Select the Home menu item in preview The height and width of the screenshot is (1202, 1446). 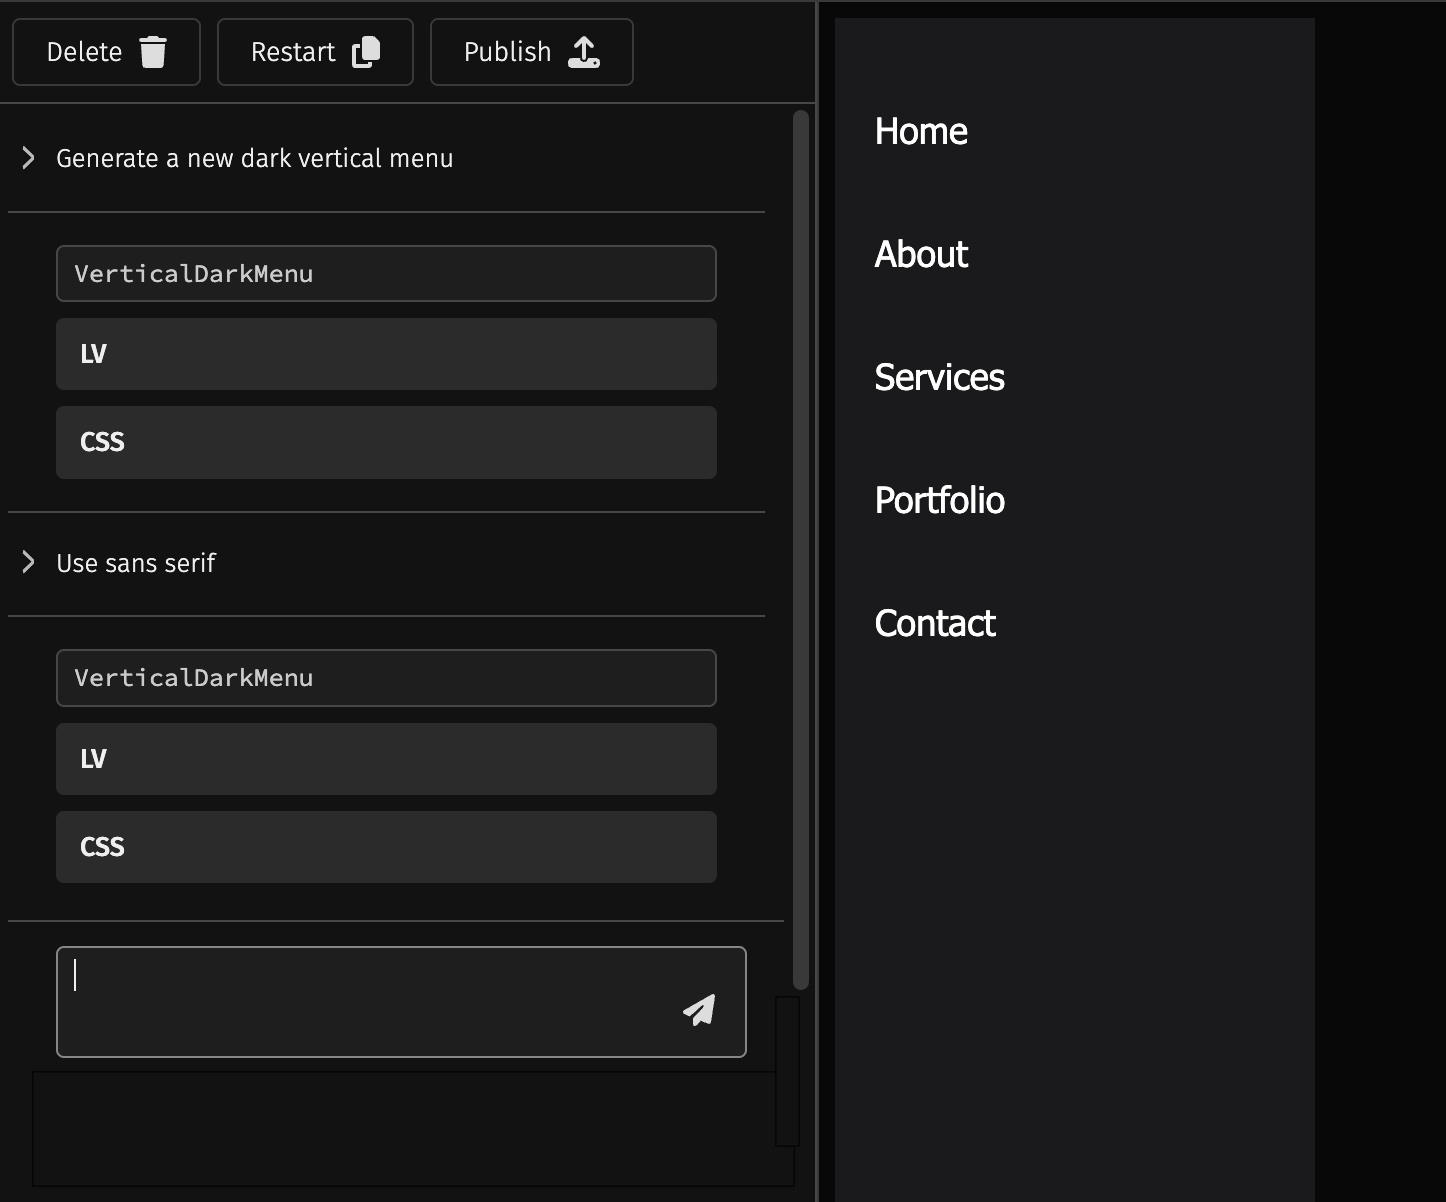click(921, 131)
